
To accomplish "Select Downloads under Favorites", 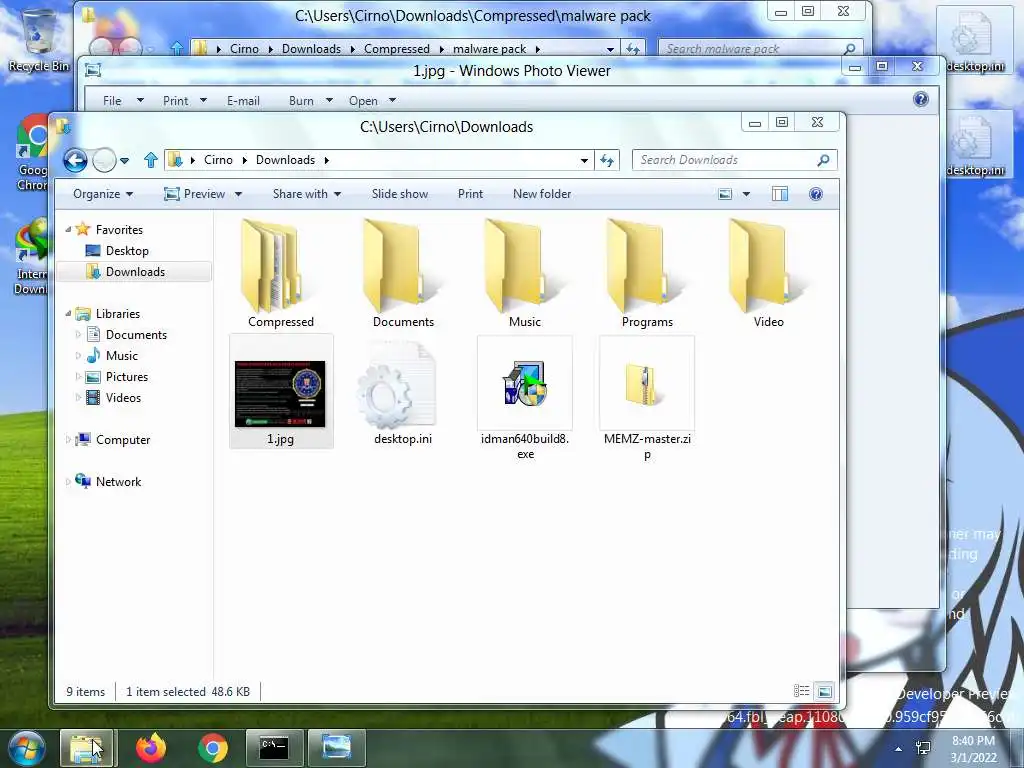I will pos(135,272).
